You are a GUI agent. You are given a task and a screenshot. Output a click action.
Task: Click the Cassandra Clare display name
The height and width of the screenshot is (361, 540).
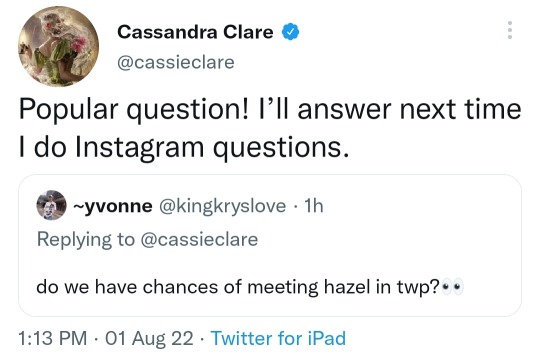[x=195, y=32]
